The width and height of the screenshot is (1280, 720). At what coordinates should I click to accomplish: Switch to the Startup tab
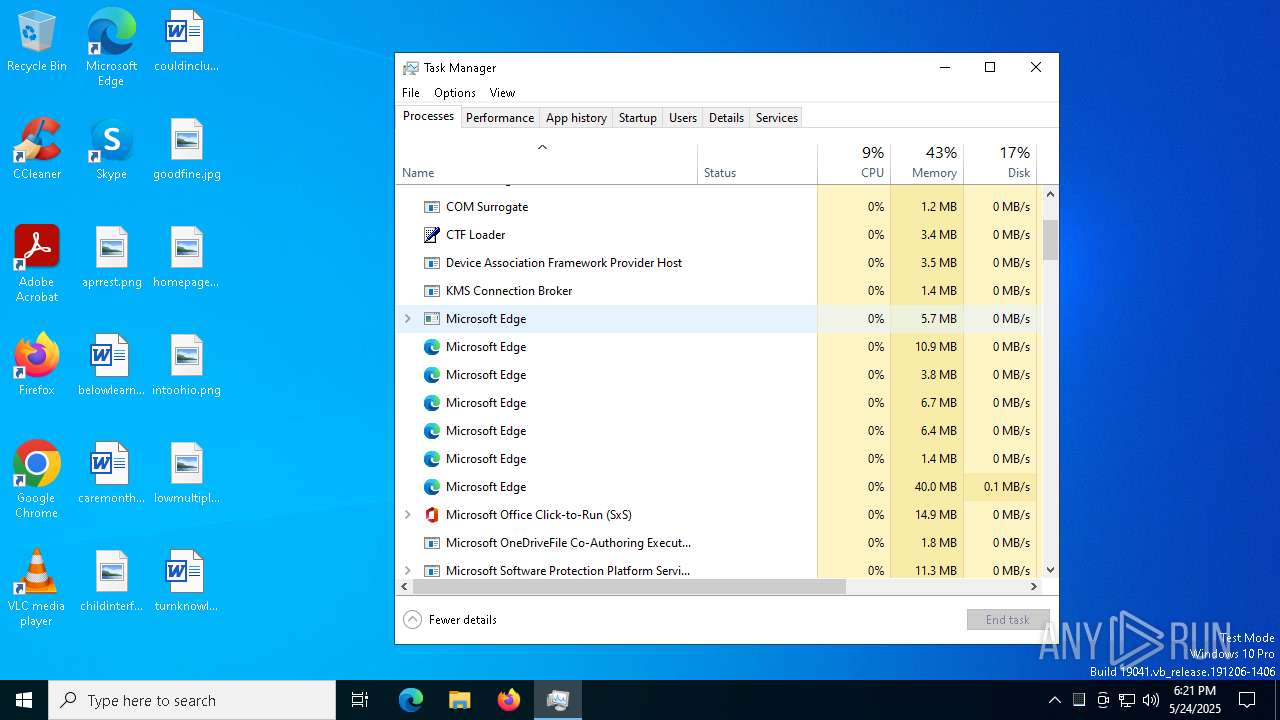tap(638, 118)
